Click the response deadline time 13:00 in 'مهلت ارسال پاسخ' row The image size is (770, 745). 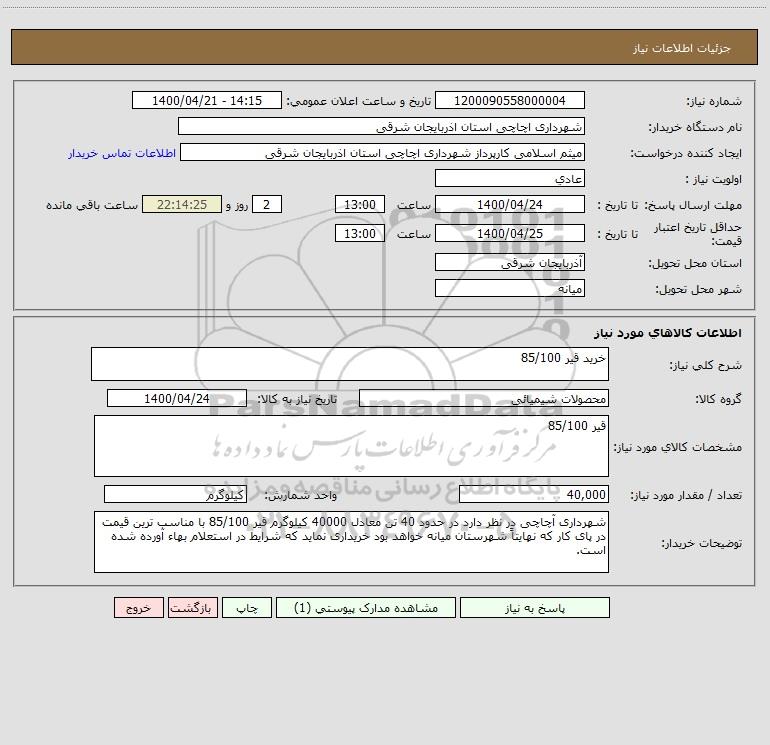(x=359, y=204)
